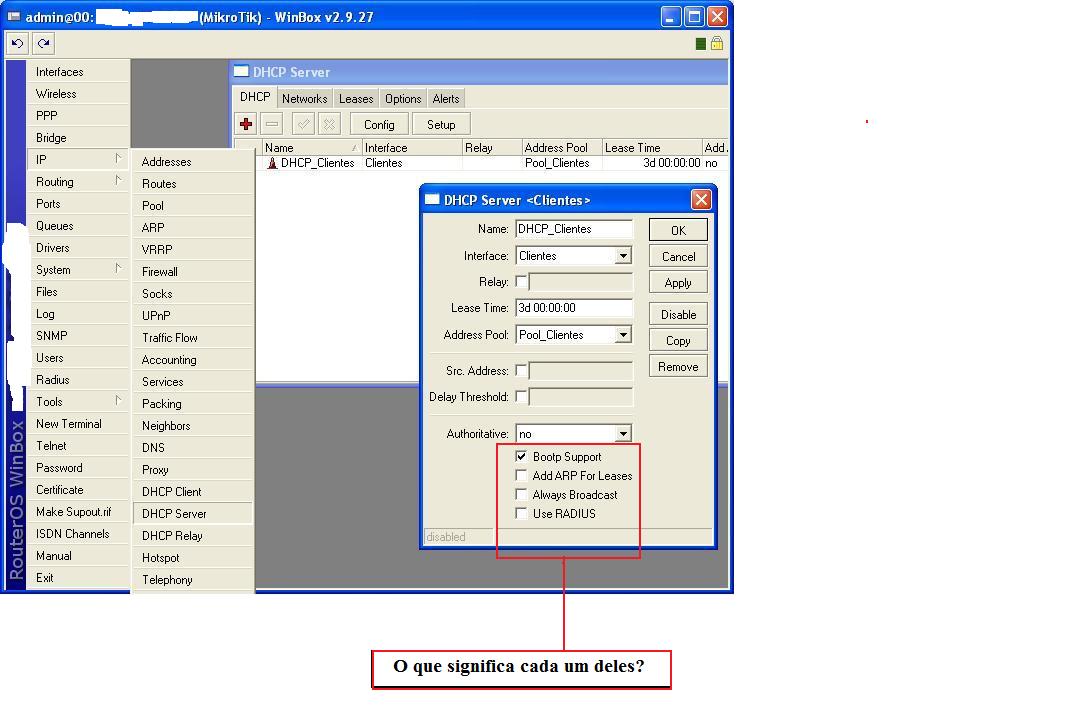Click the Name input field
Image resolution: width=1090 pixels, height=723 pixels.
tap(574, 229)
